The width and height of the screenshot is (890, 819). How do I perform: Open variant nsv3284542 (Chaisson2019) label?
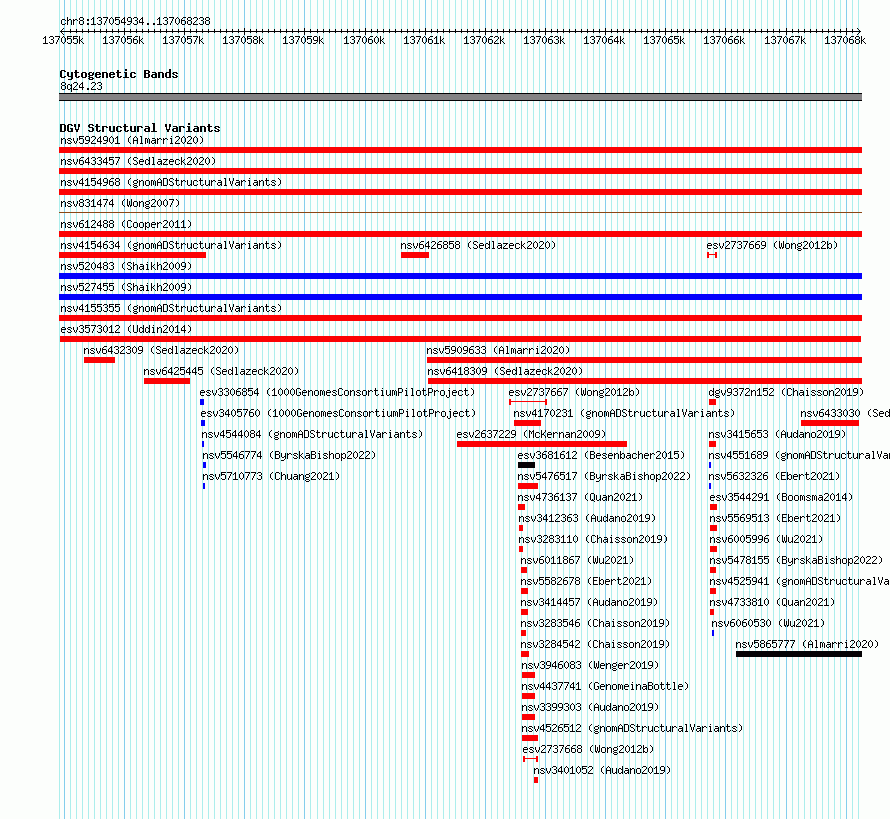595,644
